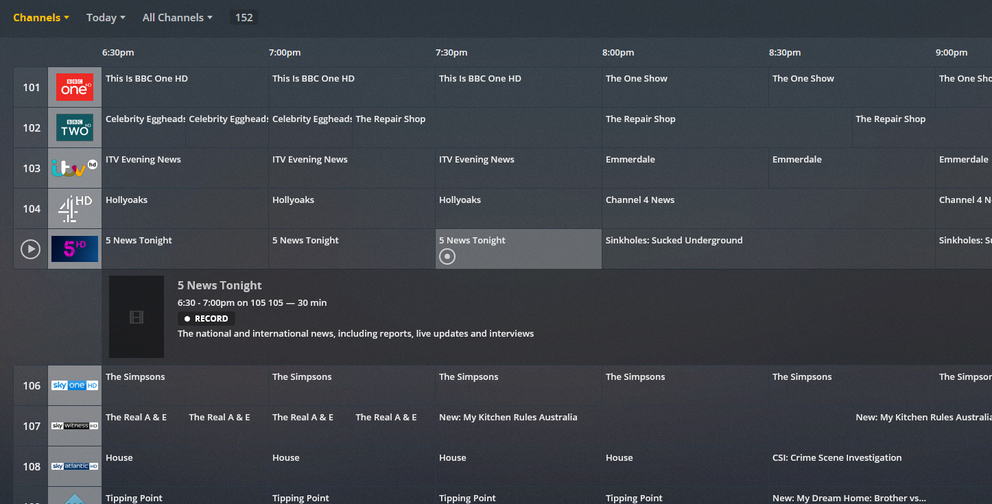
Task: Open the 8:00pm The Repair Shop listing
Action: pos(727,128)
